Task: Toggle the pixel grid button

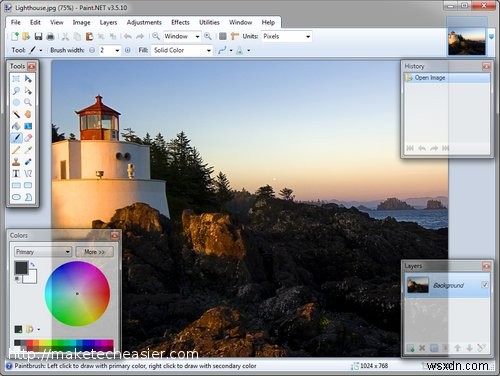Action: click(x=223, y=36)
